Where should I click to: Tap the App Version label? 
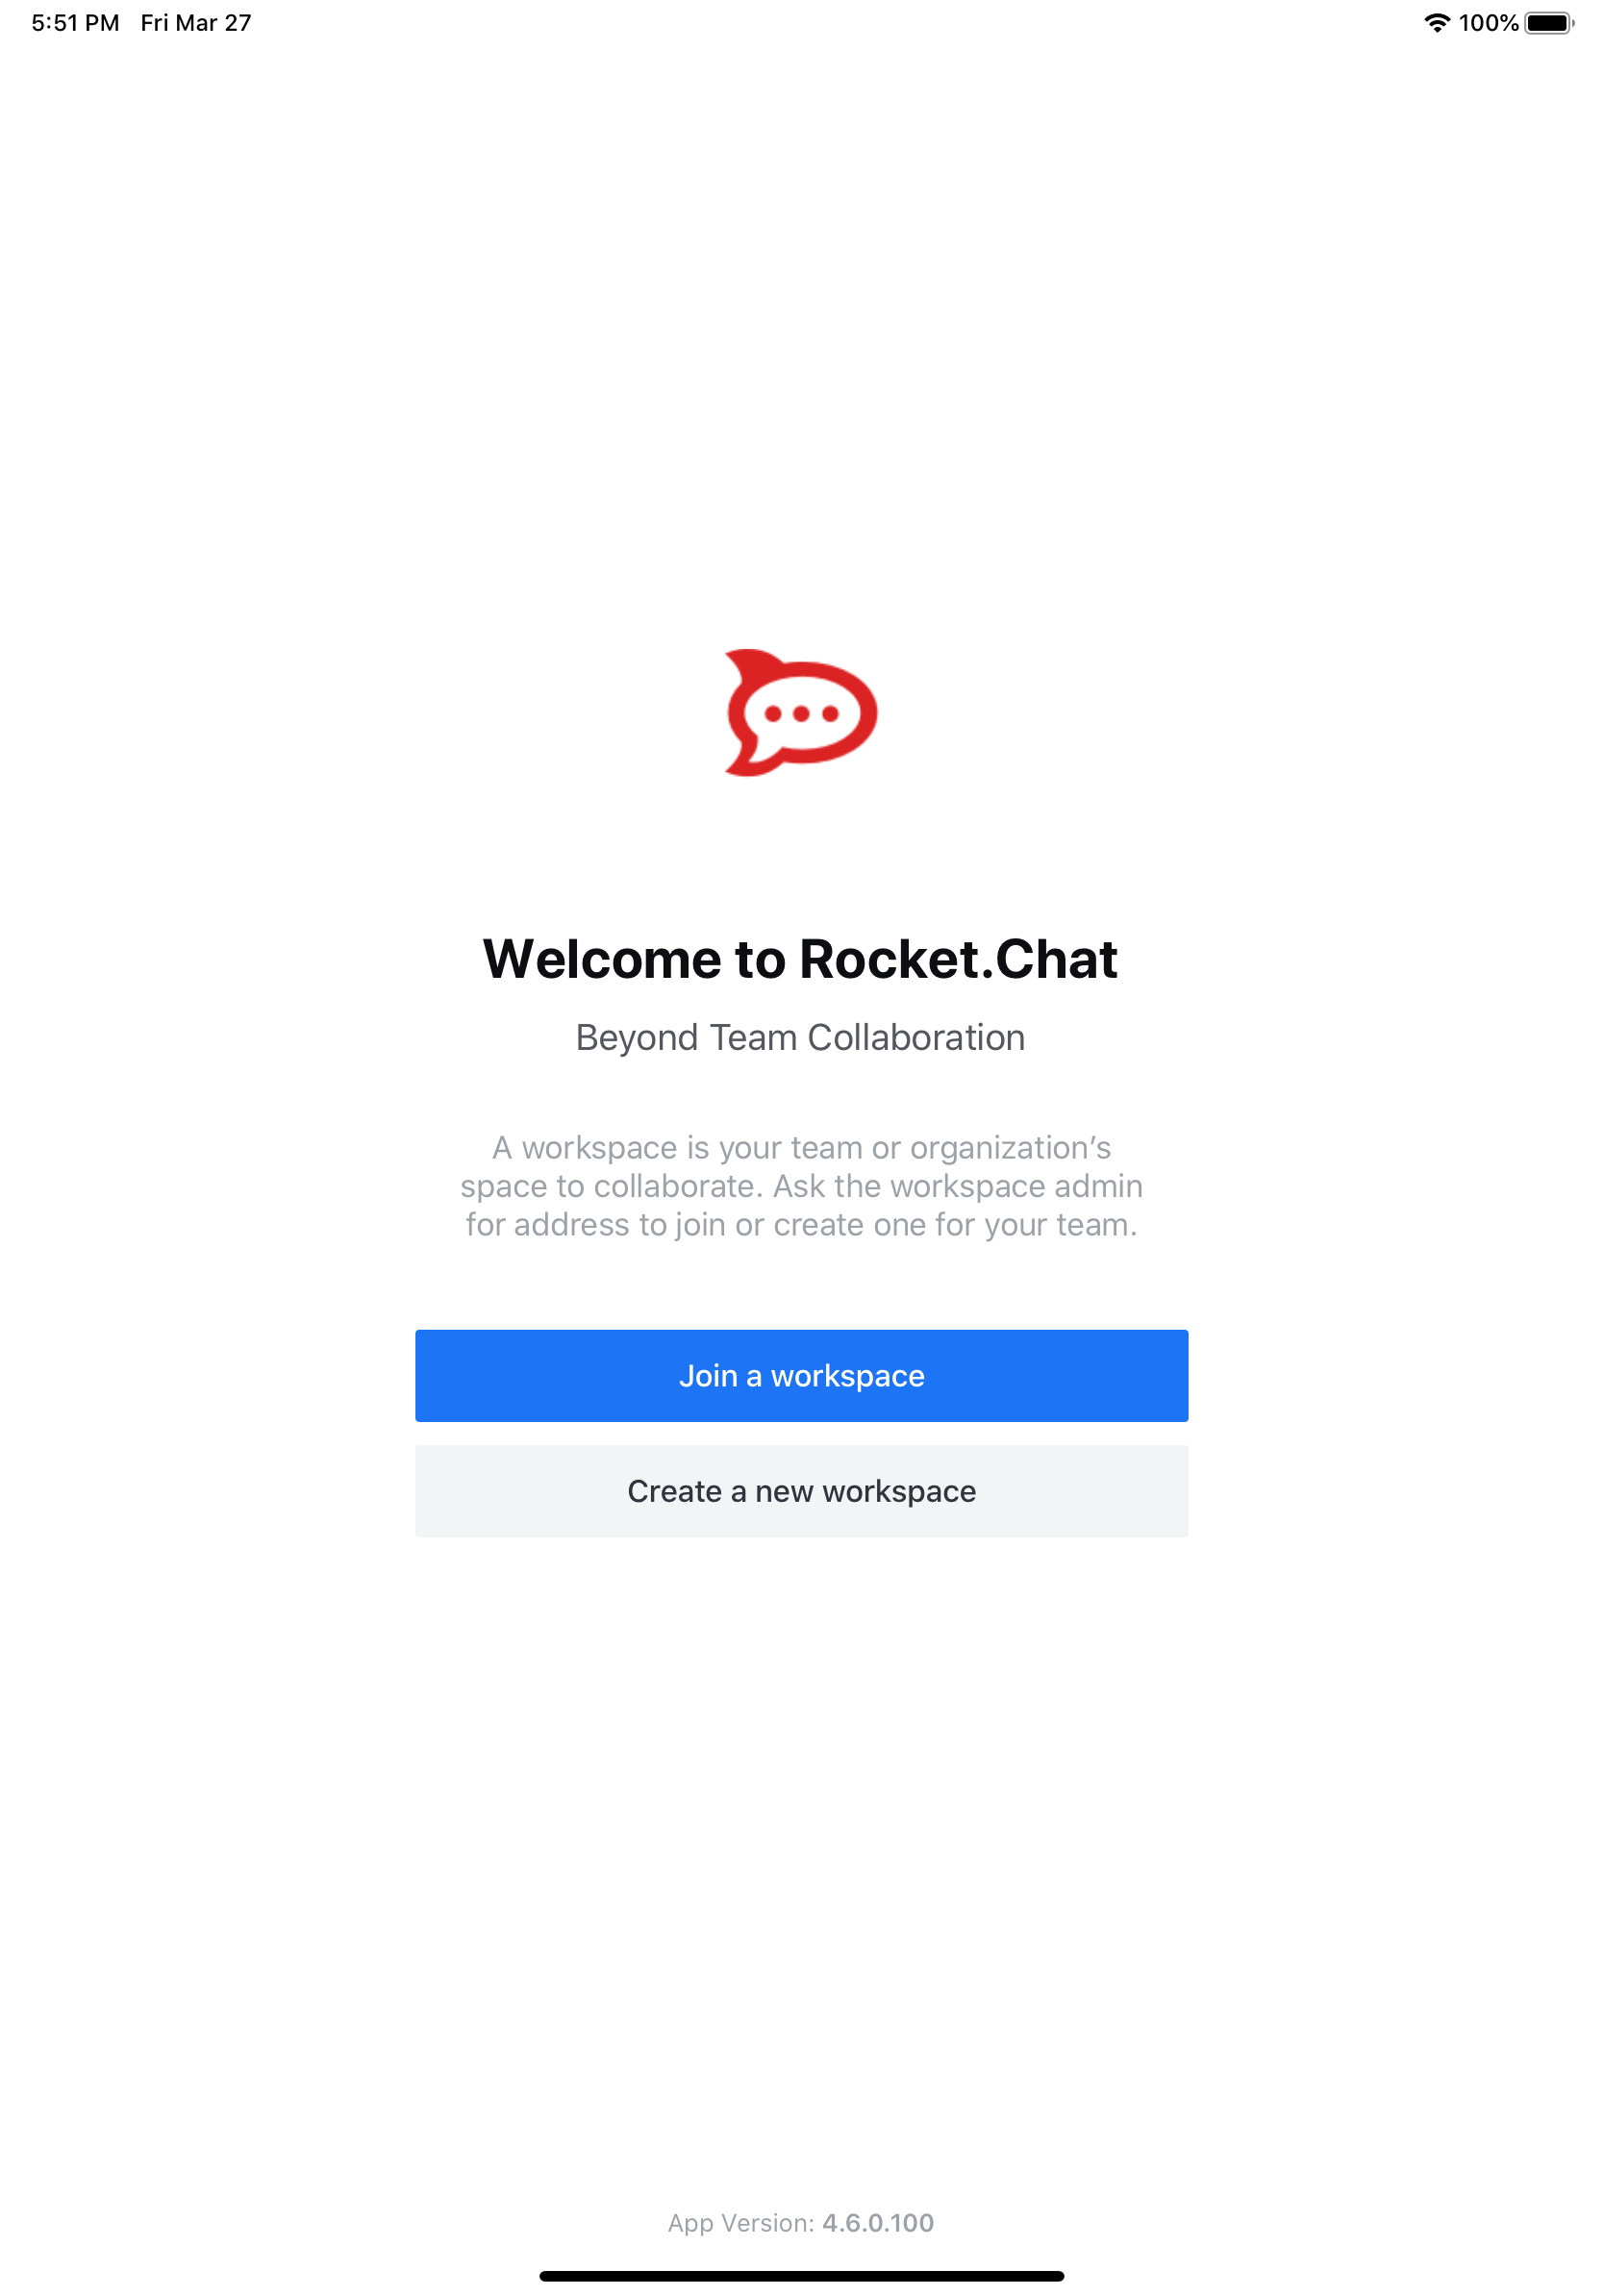point(741,2223)
